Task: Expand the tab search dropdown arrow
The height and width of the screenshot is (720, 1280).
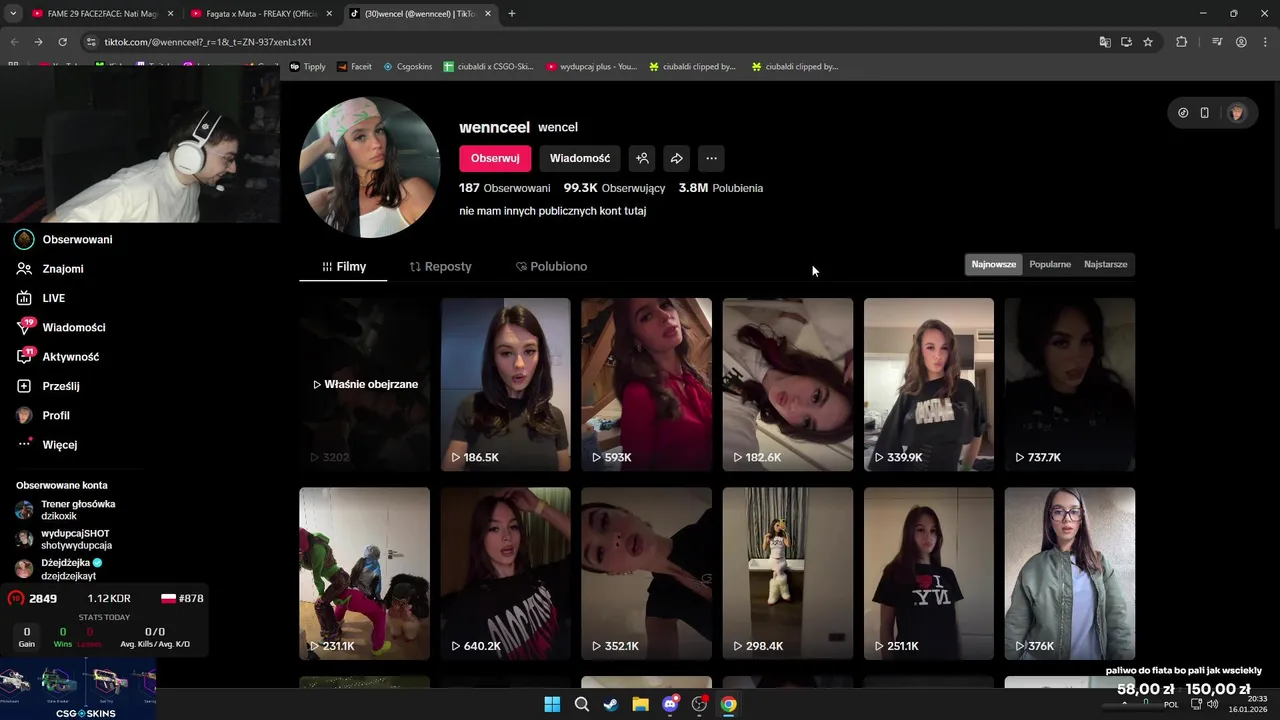Action: [x=13, y=14]
